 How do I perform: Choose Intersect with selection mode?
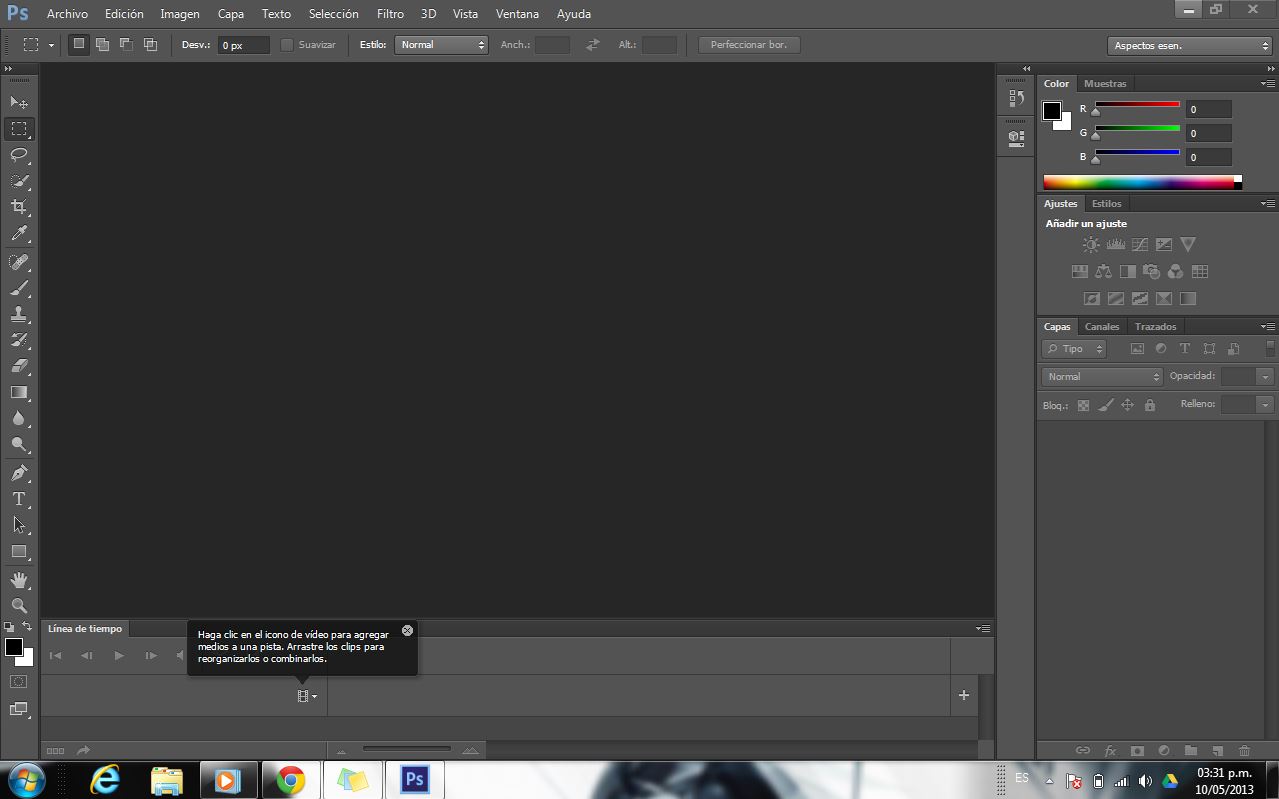(x=150, y=44)
